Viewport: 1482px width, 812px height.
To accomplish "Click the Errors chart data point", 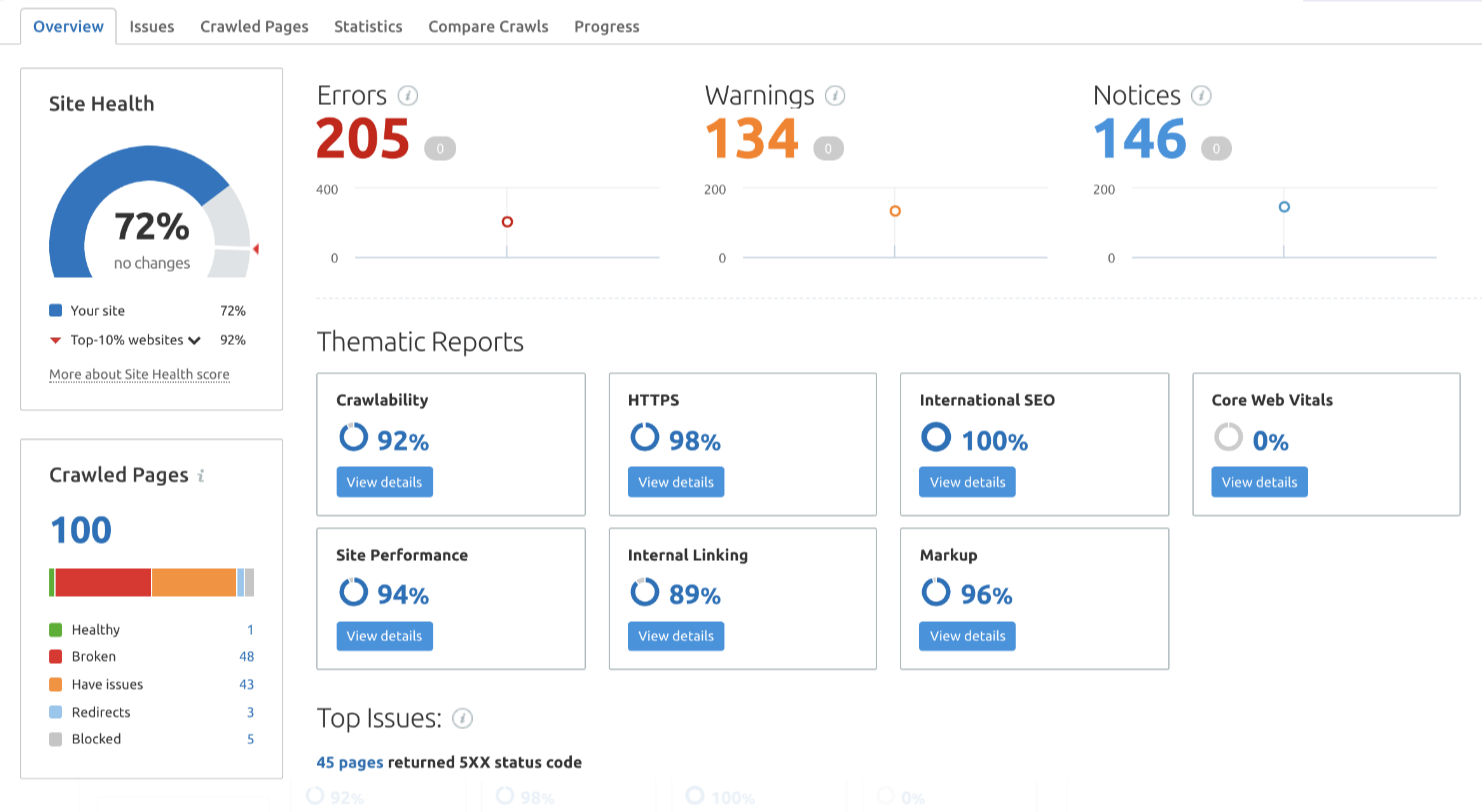I will (507, 222).
